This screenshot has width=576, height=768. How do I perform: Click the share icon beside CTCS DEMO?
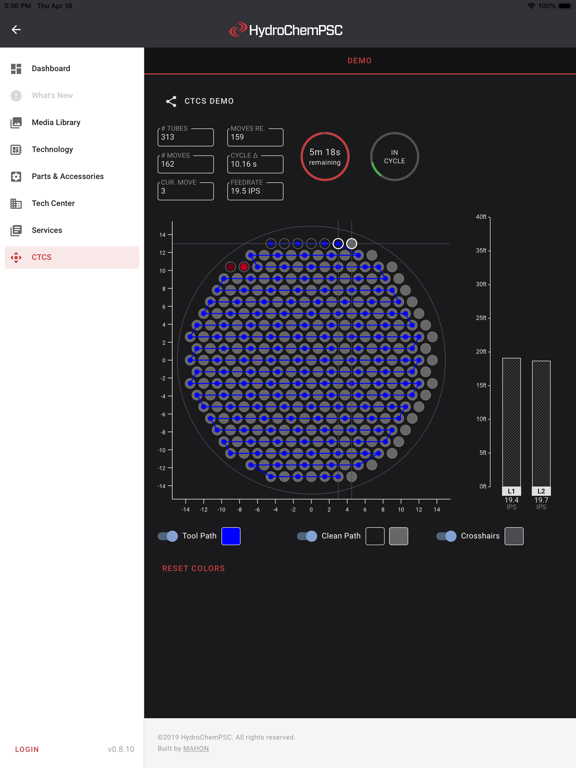pyautogui.click(x=171, y=101)
